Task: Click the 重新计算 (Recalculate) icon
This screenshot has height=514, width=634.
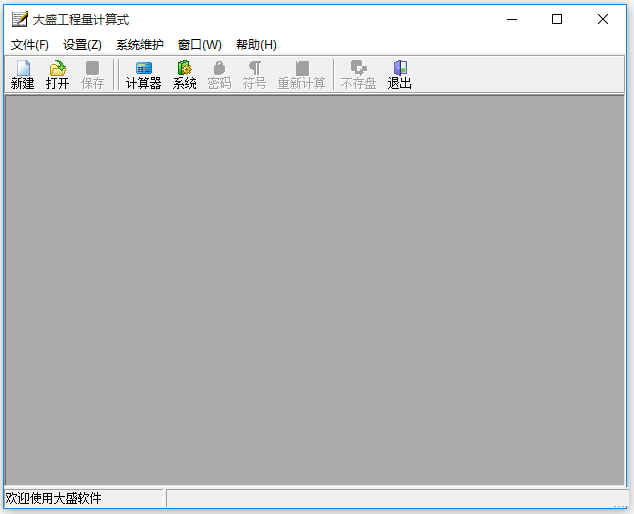Action: click(x=301, y=75)
